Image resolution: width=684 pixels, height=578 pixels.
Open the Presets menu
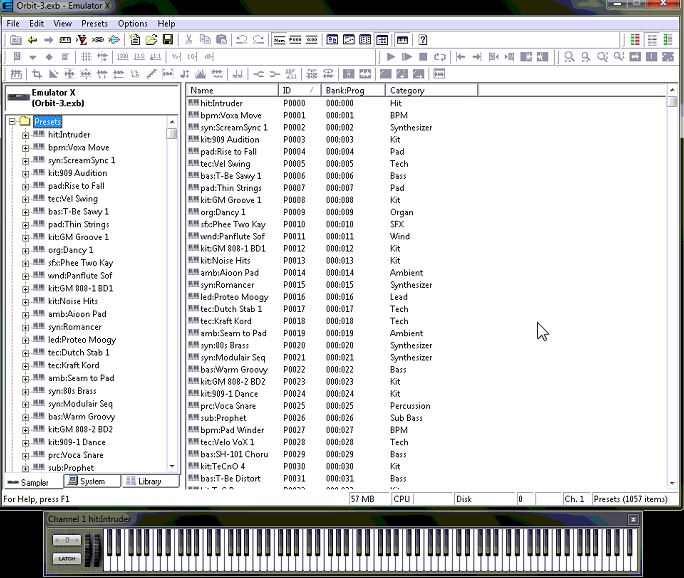pos(94,24)
